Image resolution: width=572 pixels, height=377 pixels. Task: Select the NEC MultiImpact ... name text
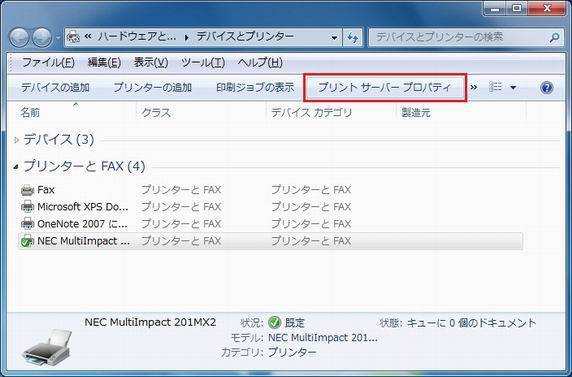[x=84, y=241]
